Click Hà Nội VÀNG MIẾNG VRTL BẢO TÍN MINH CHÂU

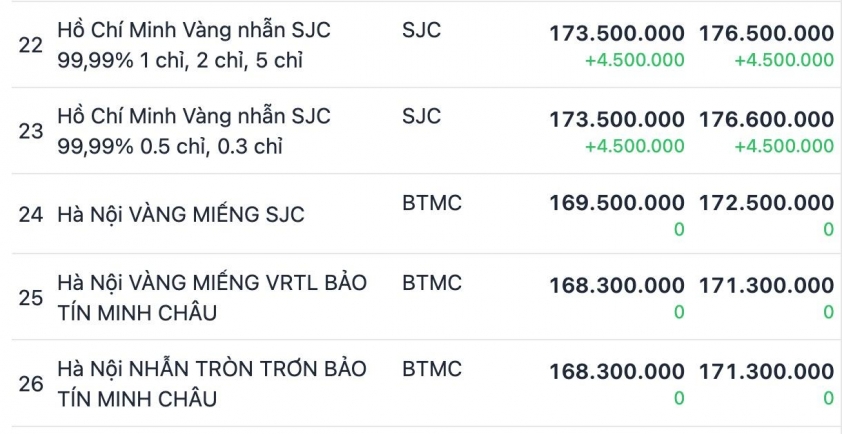[212, 297]
